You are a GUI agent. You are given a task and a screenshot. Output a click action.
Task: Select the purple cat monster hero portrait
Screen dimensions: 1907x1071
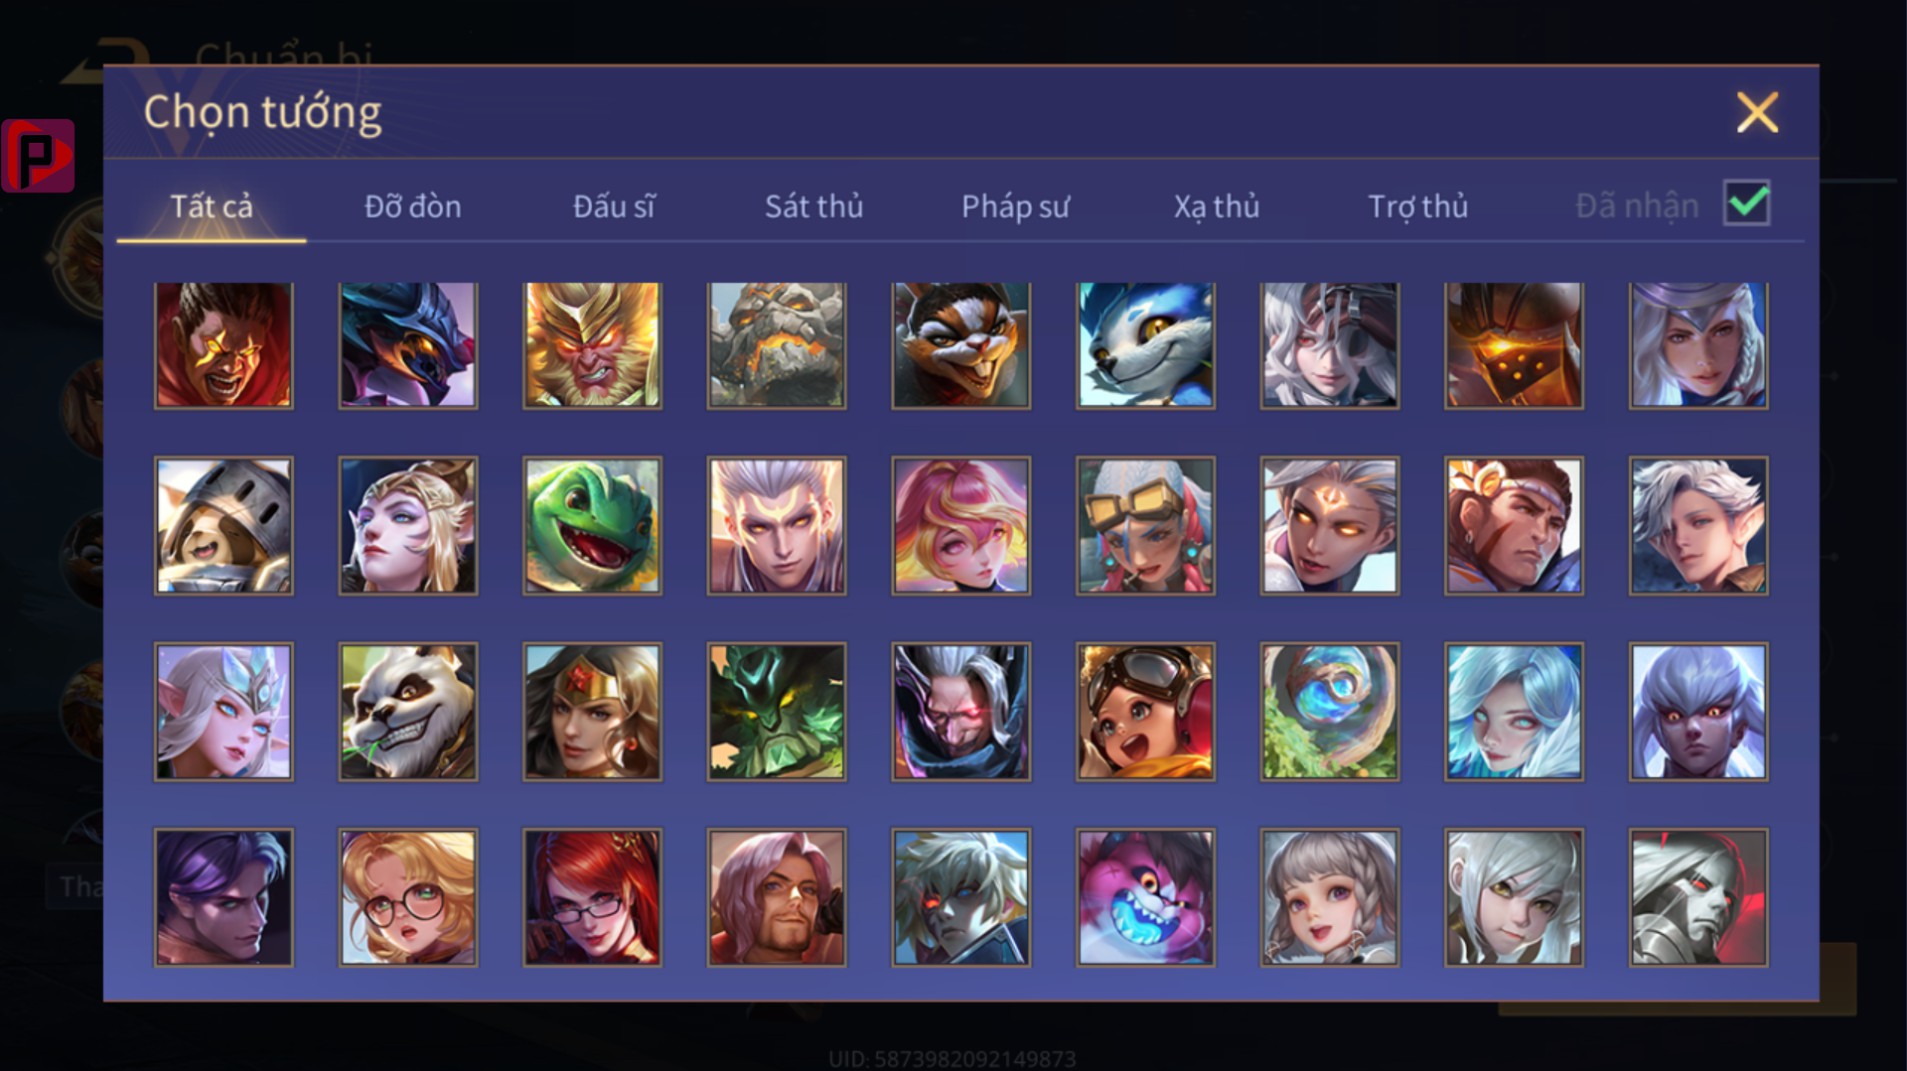(1145, 897)
